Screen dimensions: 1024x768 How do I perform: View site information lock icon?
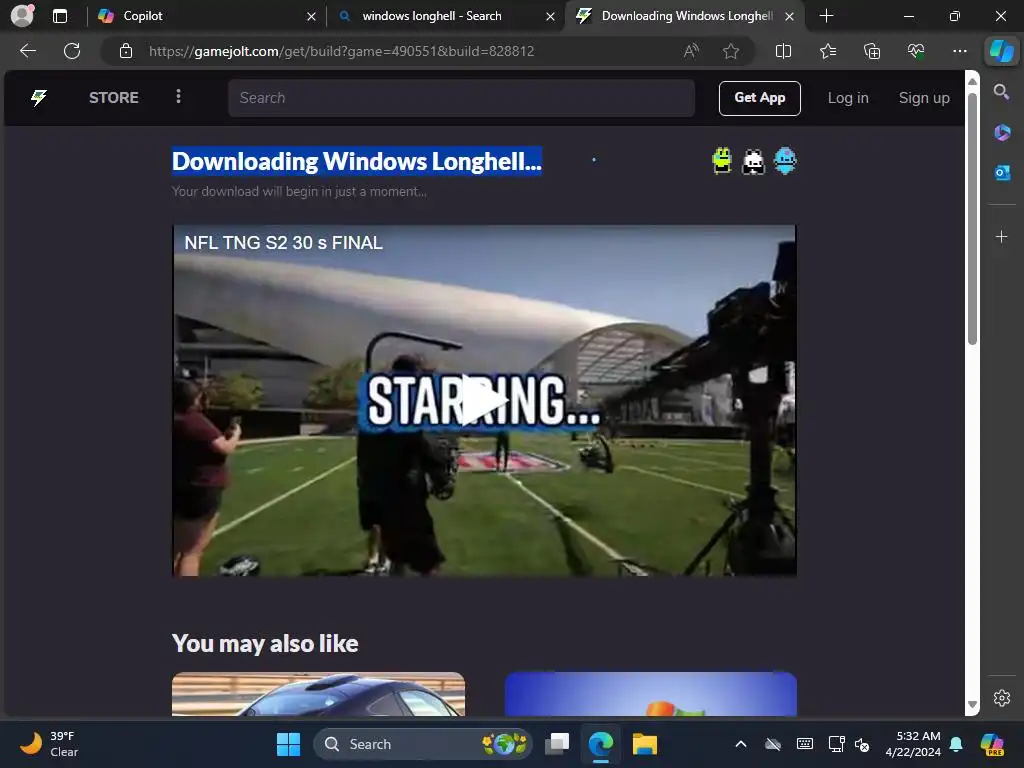(126, 51)
